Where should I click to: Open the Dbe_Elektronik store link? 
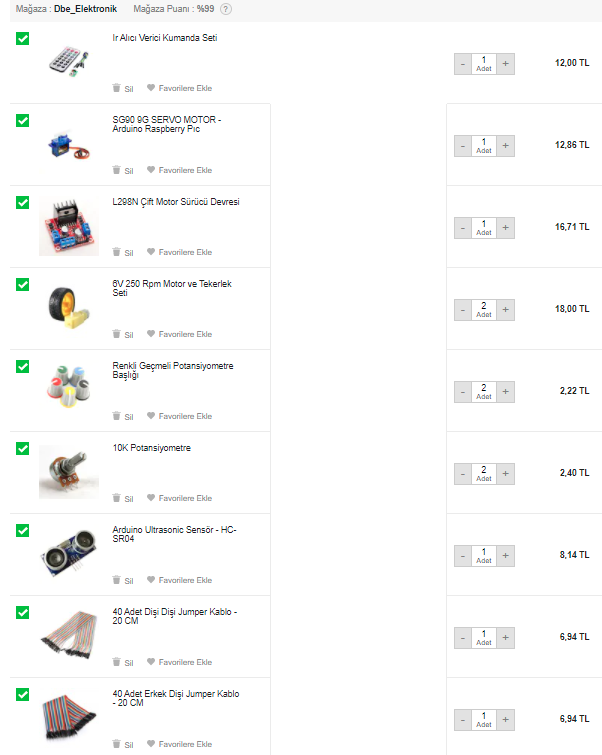(x=85, y=9)
